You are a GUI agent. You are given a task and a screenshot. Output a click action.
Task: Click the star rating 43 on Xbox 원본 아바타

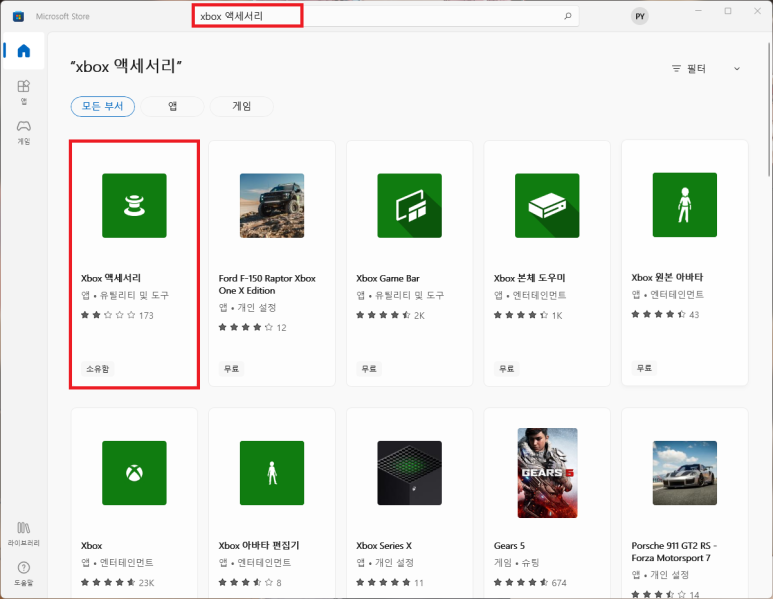coord(665,315)
